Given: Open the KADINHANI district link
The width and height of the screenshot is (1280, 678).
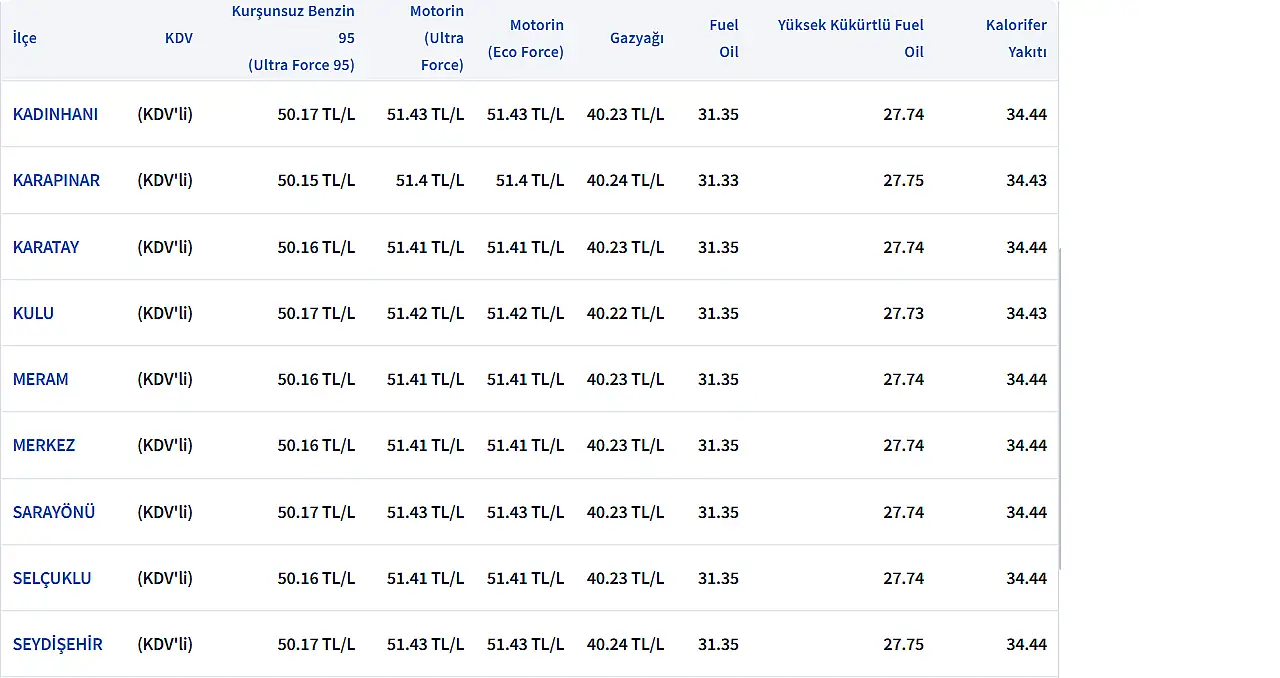Looking at the screenshot, I should pos(55,114).
